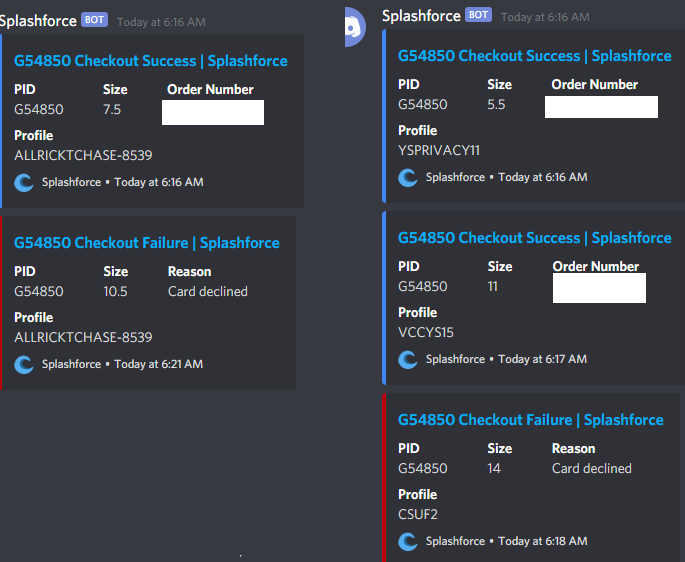Click footer text Today at 6:21 AM
The image size is (685, 562).
(x=159, y=364)
